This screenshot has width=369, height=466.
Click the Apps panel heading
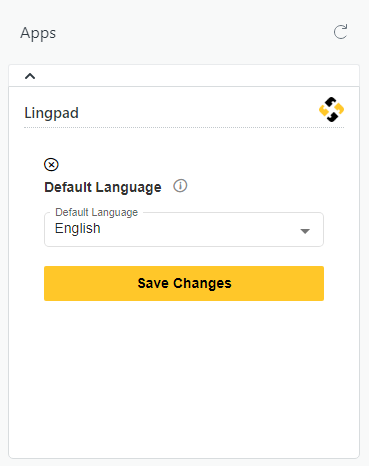38,33
